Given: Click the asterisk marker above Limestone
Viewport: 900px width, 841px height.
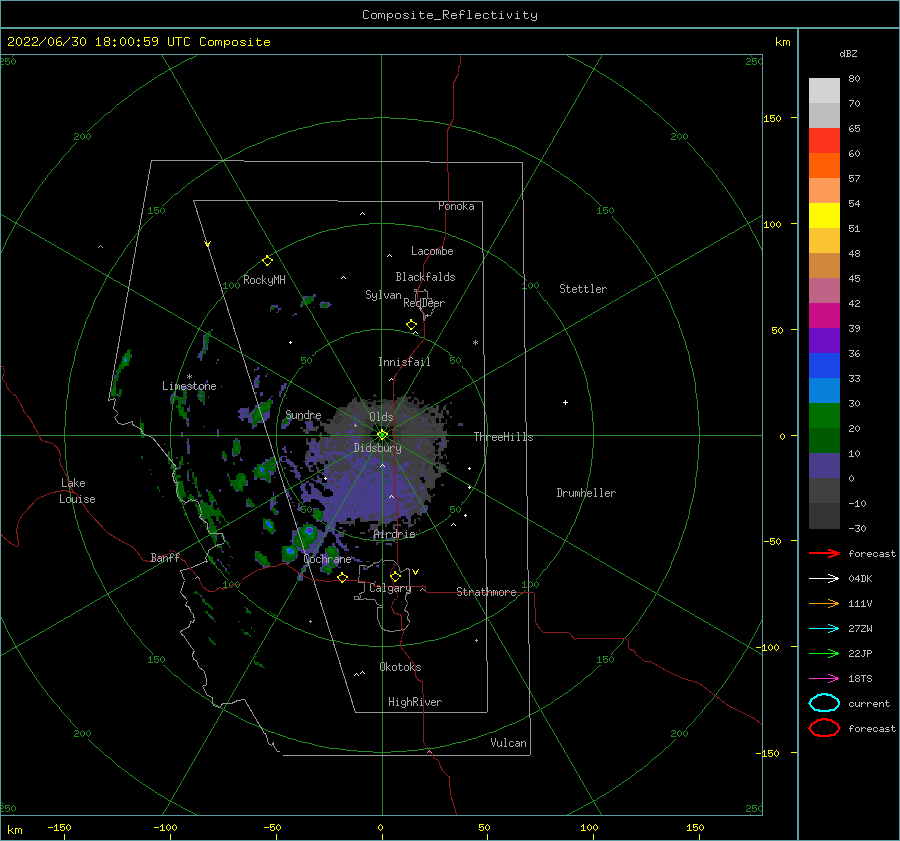Looking at the screenshot, I should (x=189, y=378).
